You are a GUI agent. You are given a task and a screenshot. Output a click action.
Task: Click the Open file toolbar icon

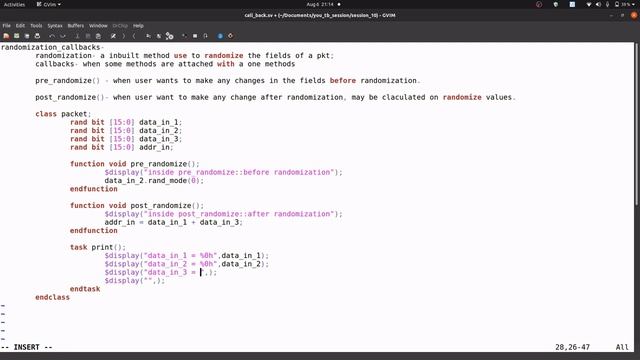coord(6,36)
